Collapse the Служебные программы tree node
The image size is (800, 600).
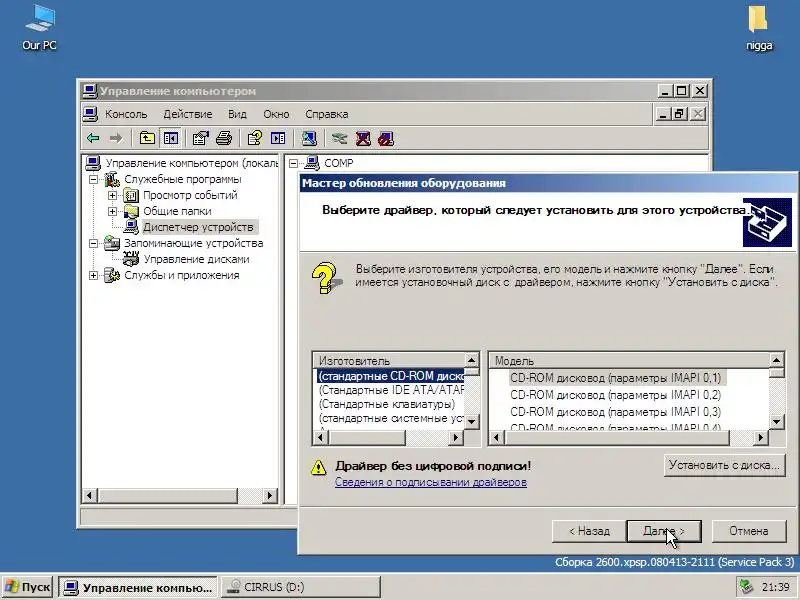pos(93,179)
